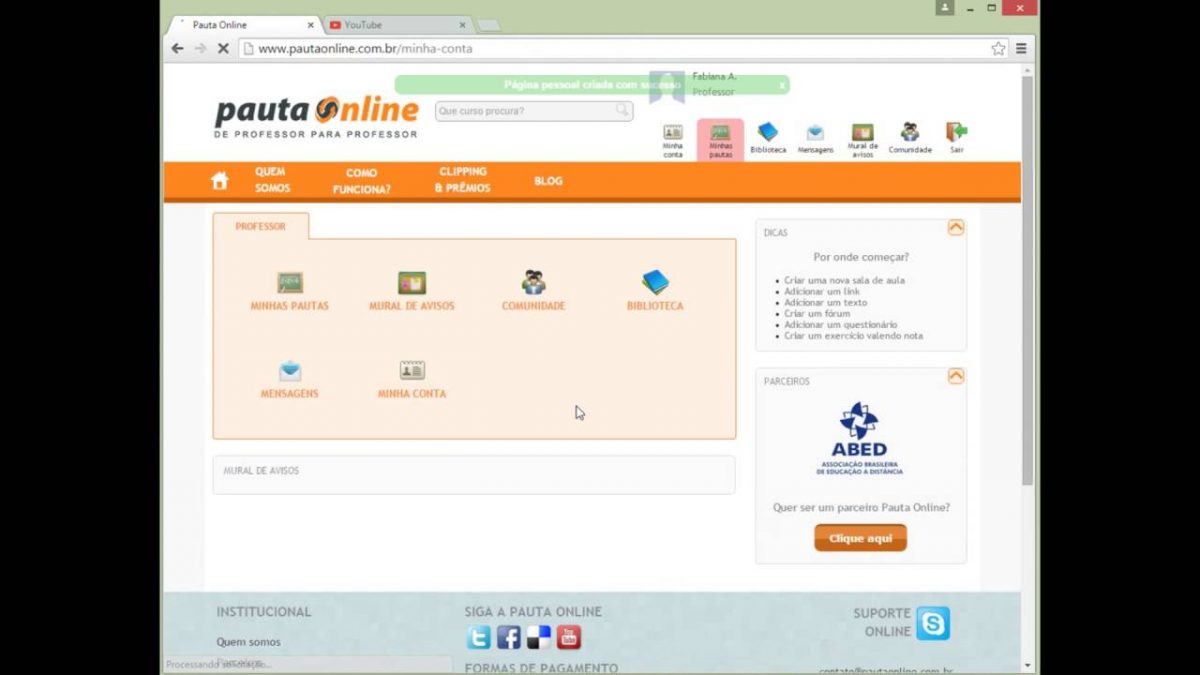Open MINHAS PAUTAS in Professor panel
The height and width of the screenshot is (675, 1200).
point(289,291)
